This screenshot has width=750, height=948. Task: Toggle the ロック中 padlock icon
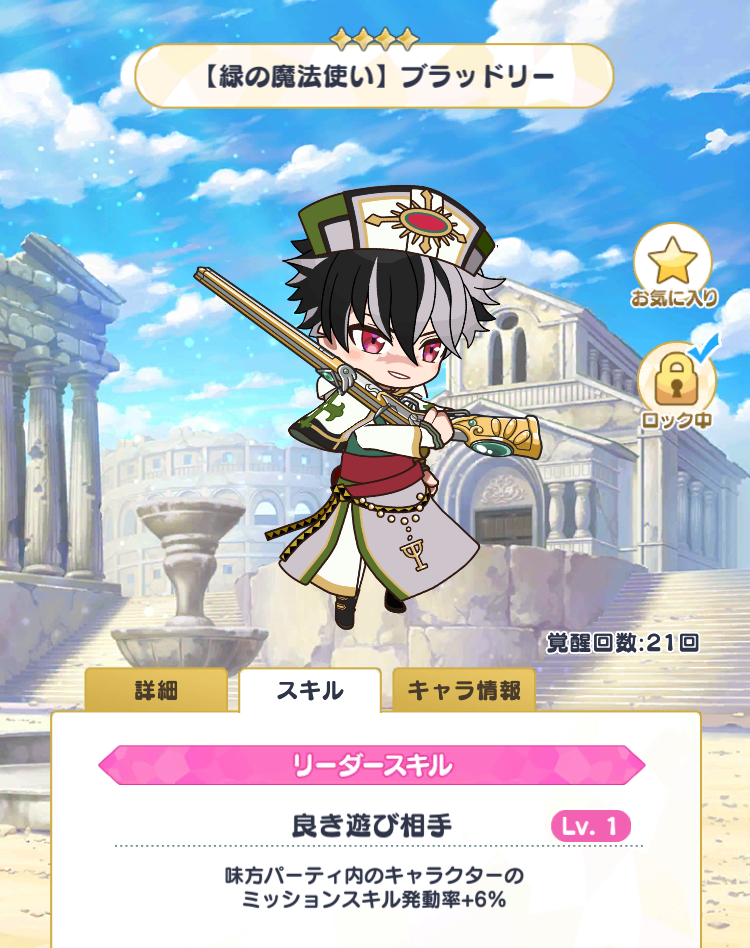click(677, 381)
